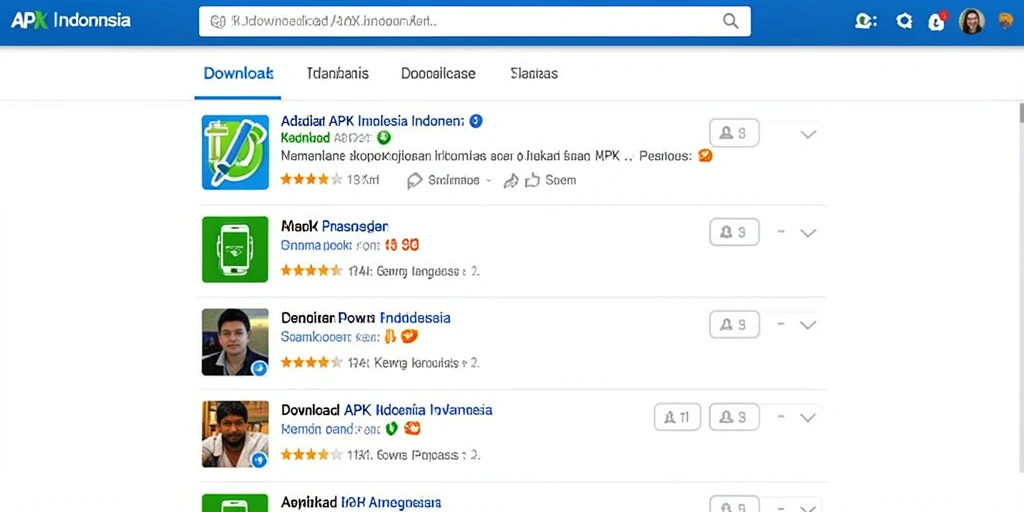Click orange check icon after Pesrioes
Viewport: 1024px width, 512px height.
(x=705, y=156)
